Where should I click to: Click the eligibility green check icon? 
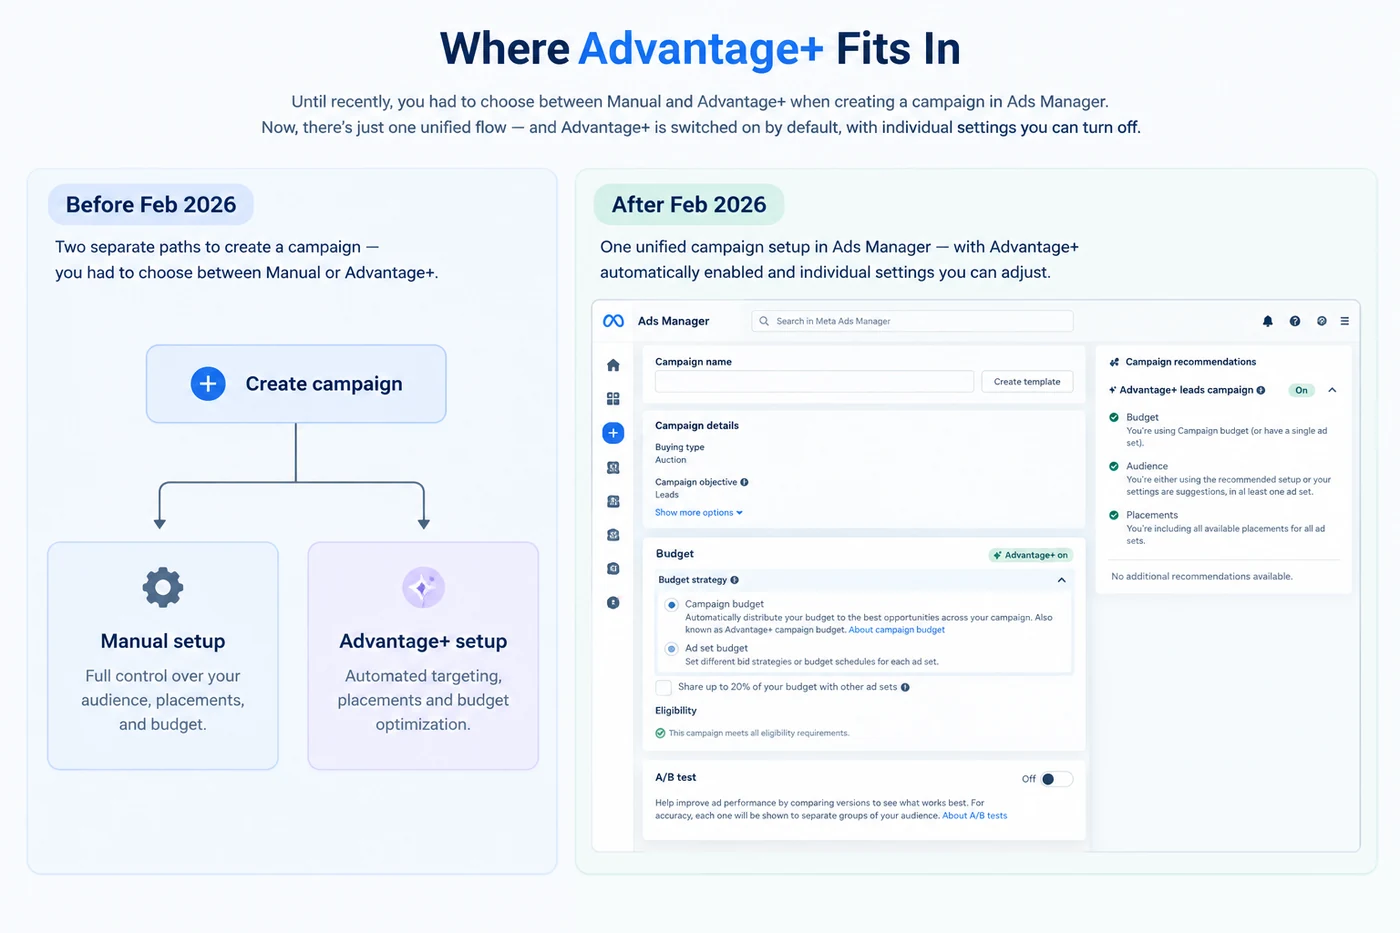pyautogui.click(x=660, y=733)
